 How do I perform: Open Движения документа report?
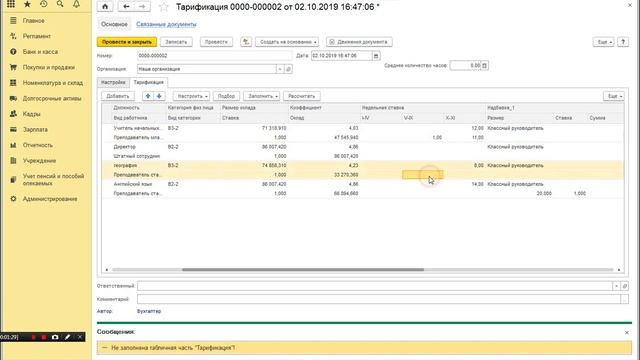click(x=359, y=42)
